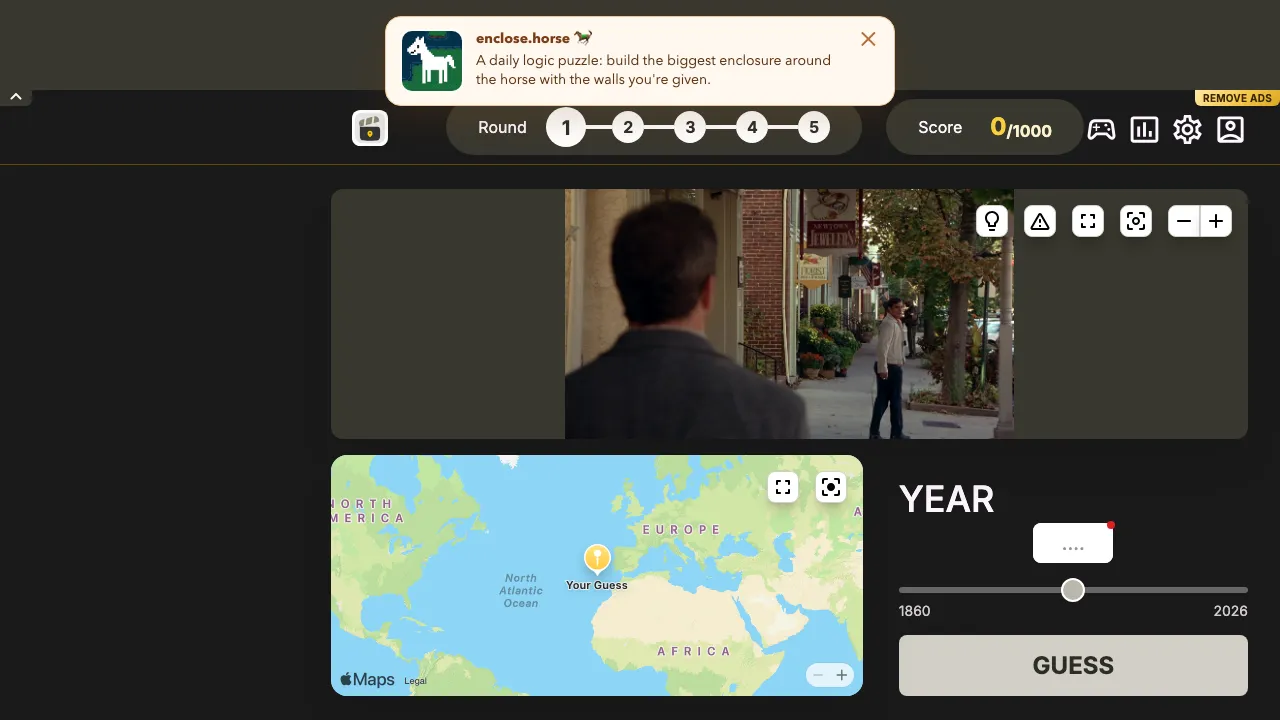Select round 3 step
The width and height of the screenshot is (1280, 720).
pyautogui.click(x=690, y=127)
